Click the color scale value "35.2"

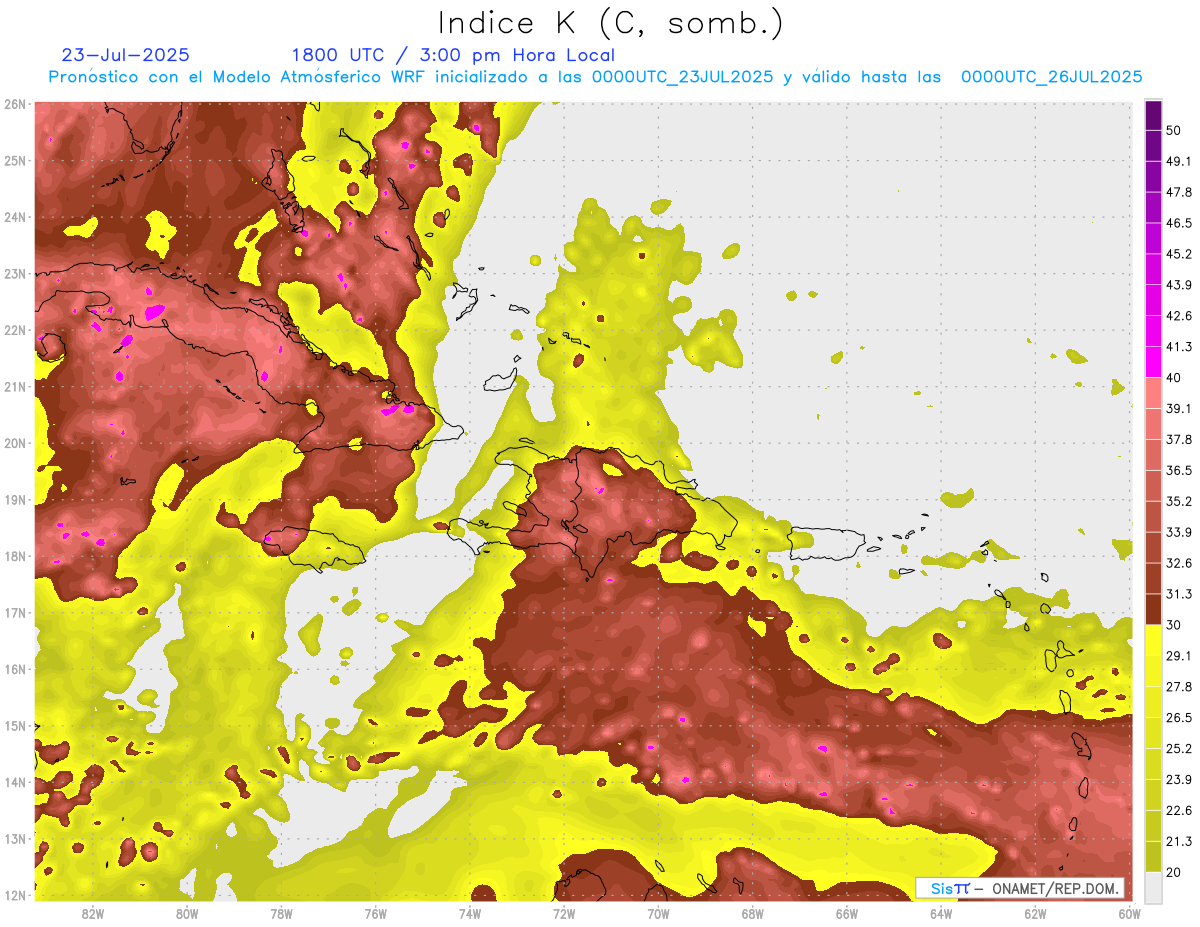[x=1179, y=500]
